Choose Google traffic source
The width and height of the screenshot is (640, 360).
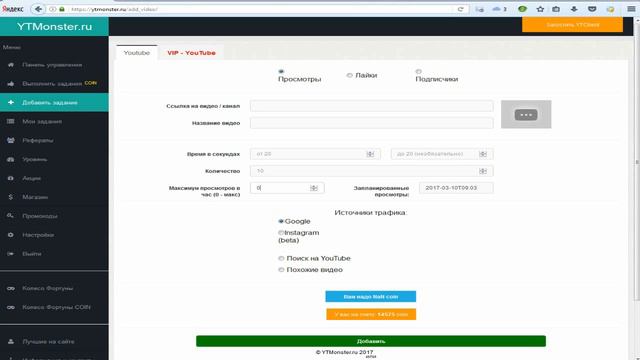(x=281, y=221)
